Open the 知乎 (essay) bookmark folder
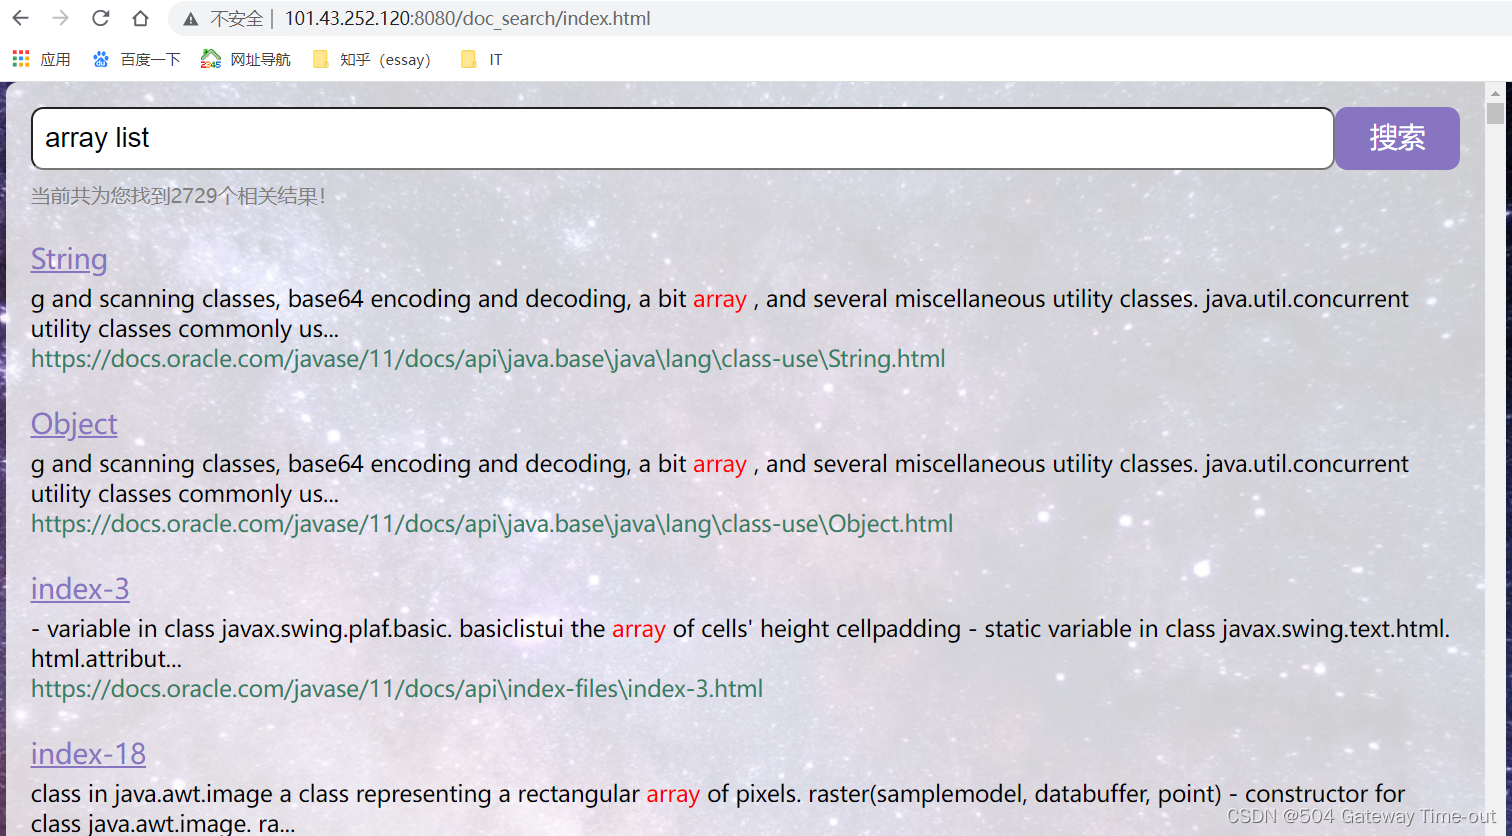Viewport: 1512px width, 836px height. 372,59
